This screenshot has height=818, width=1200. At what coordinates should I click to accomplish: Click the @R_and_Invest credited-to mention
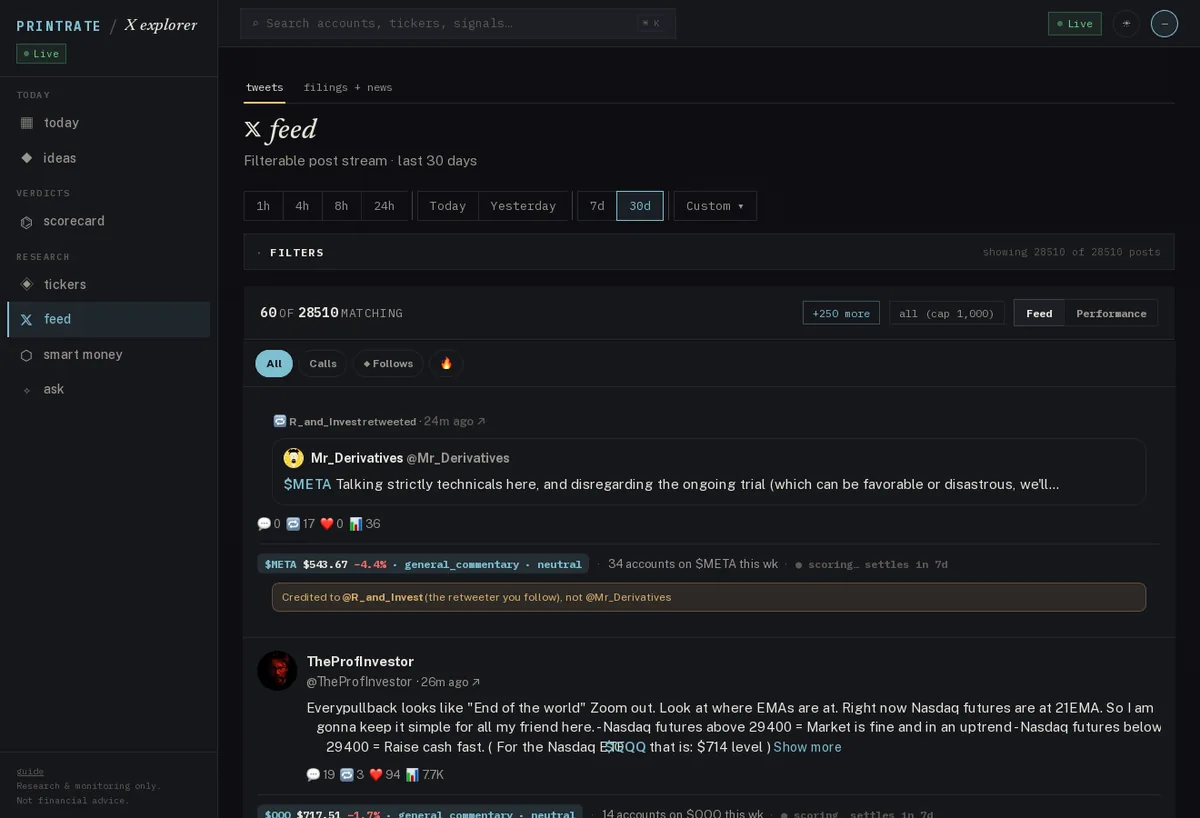pos(383,597)
